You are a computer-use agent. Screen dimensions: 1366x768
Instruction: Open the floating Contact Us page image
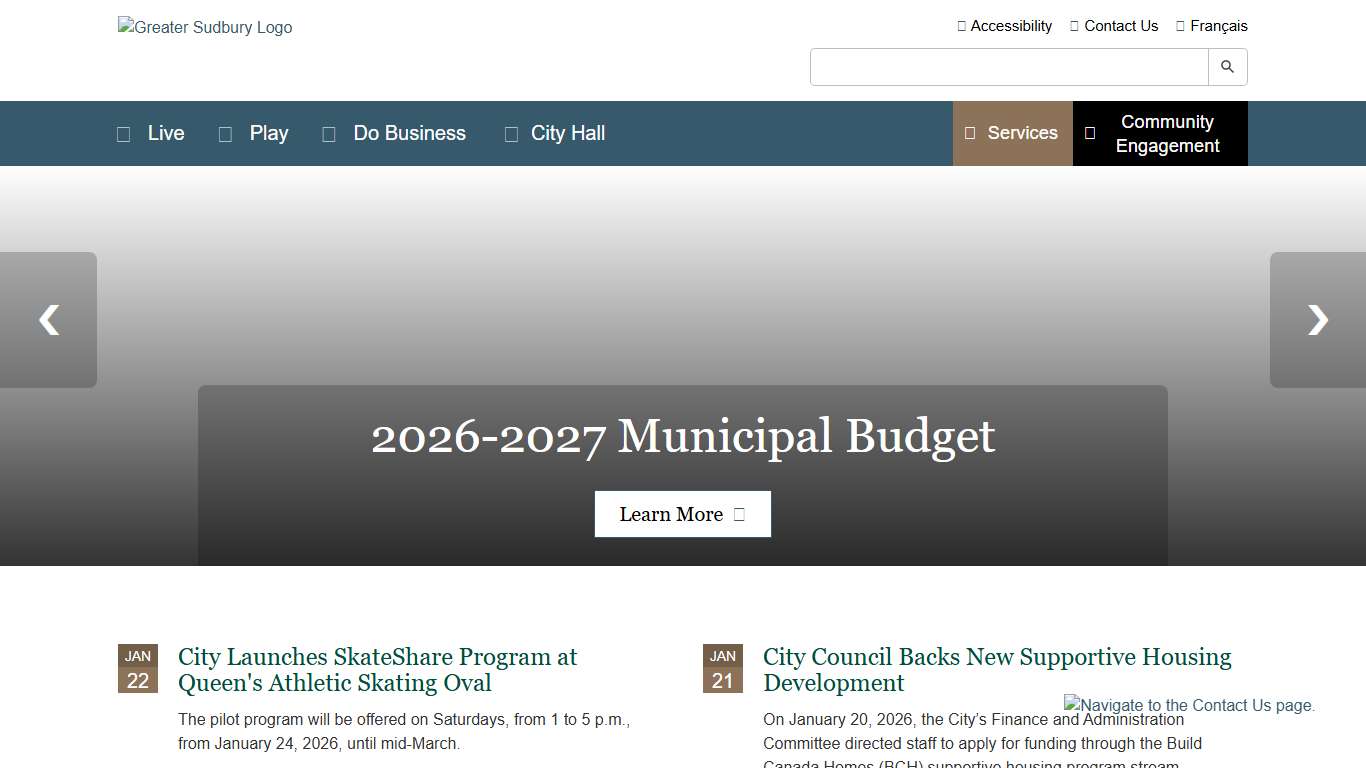[x=1189, y=705]
